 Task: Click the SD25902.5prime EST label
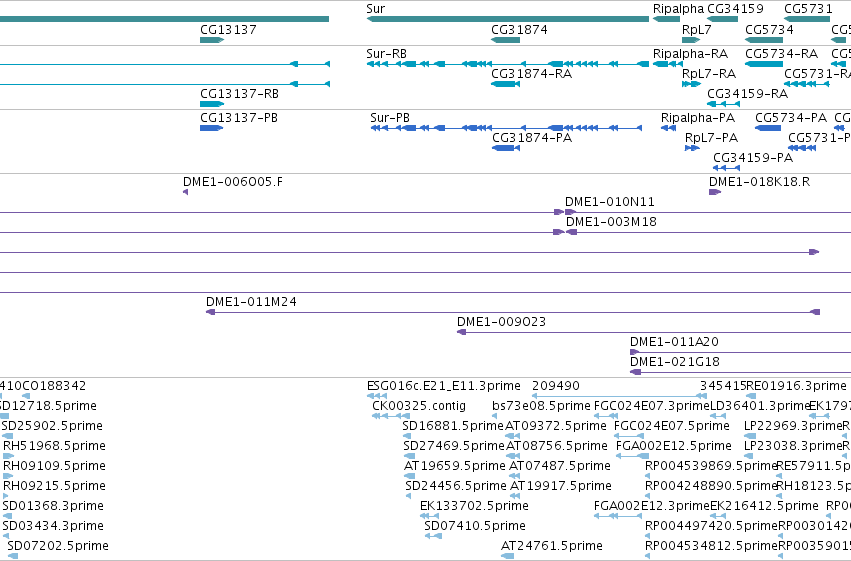pos(52,425)
